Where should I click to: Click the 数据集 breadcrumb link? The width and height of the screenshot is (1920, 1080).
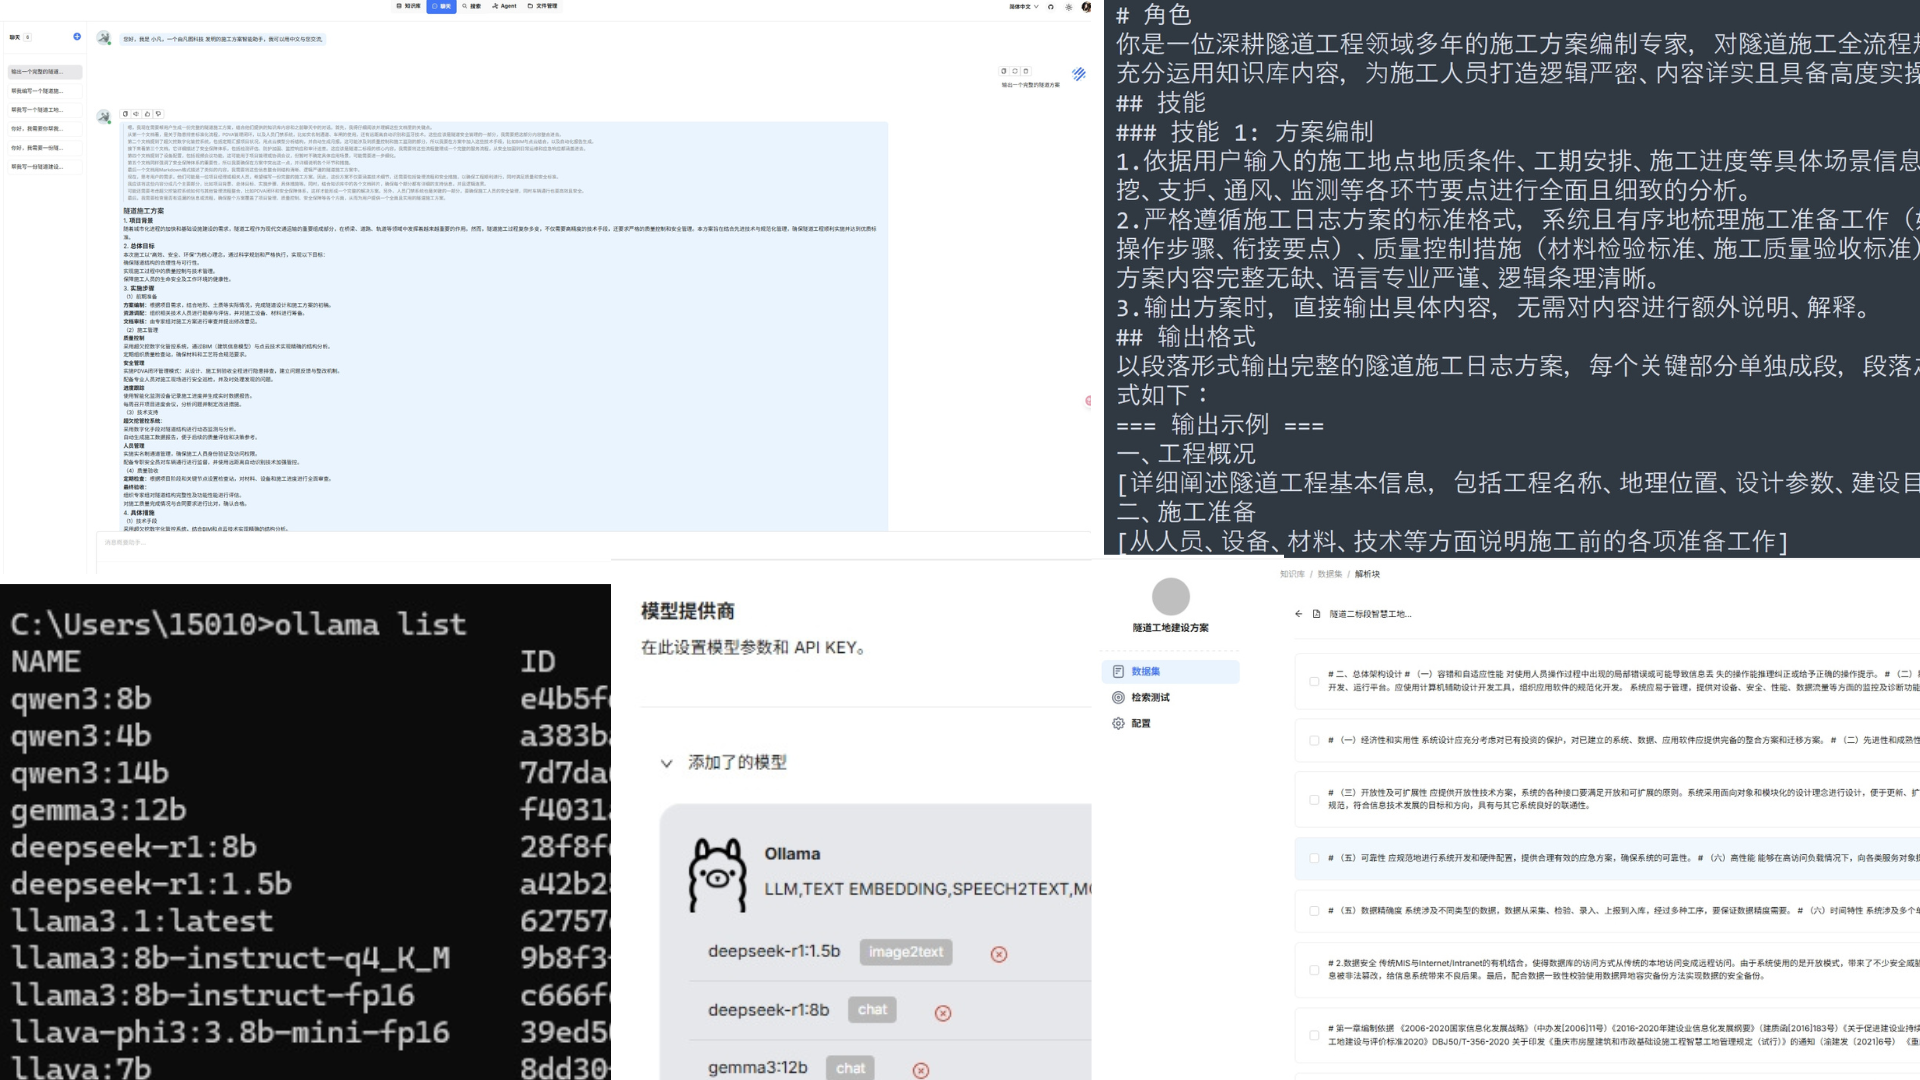(x=1329, y=574)
